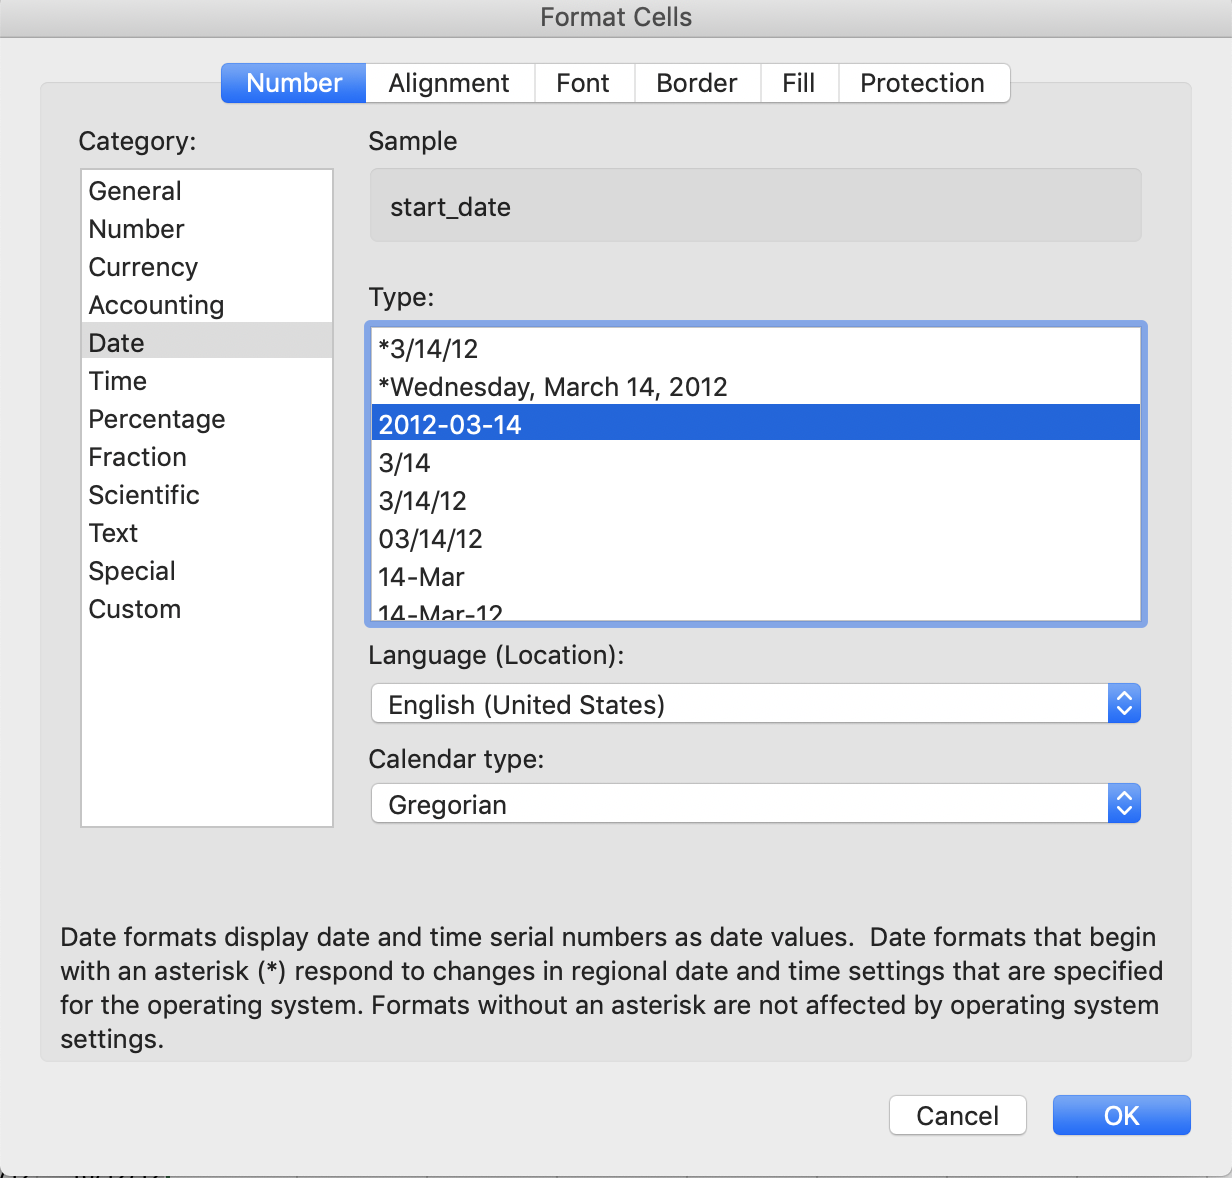Choose the Number category
This screenshot has height=1178, width=1232.
click(x=207, y=229)
